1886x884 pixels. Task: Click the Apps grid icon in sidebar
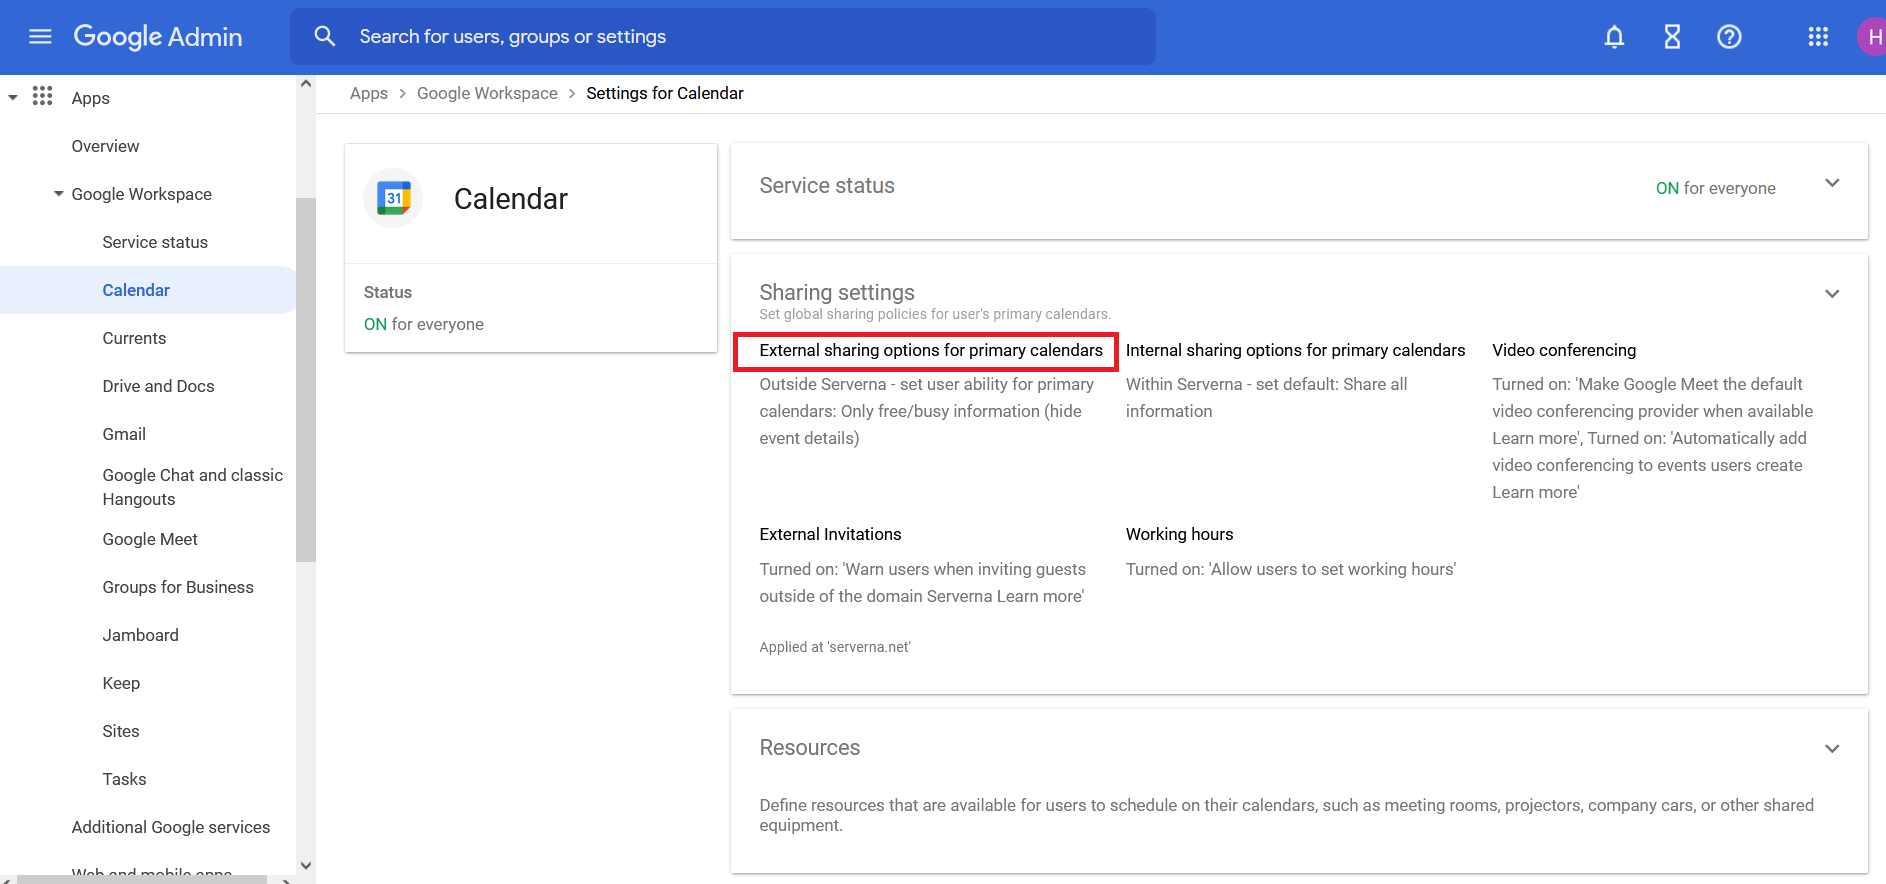click(42, 96)
